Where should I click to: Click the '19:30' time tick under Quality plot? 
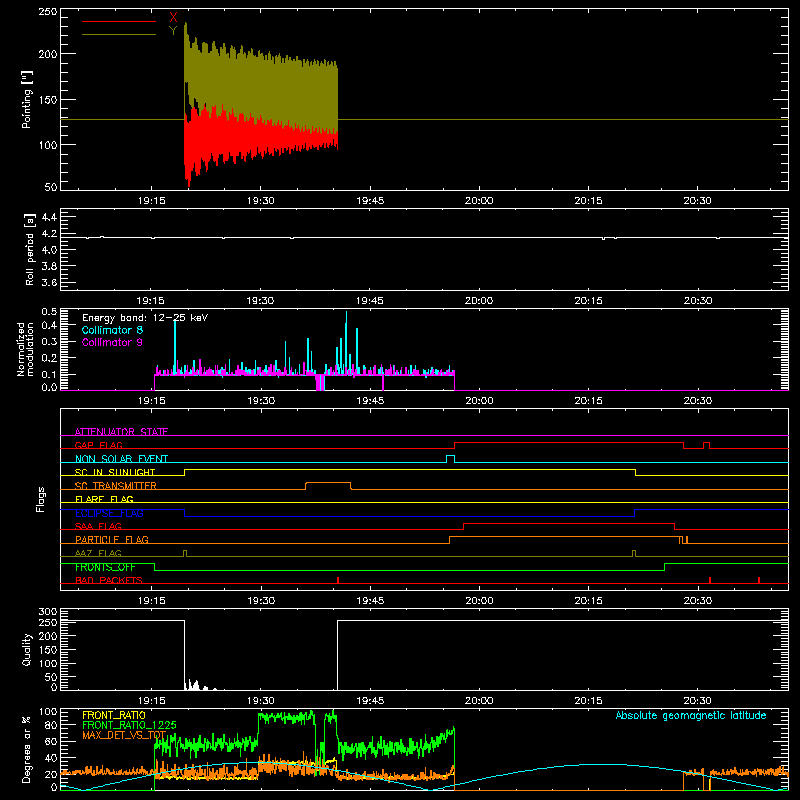click(261, 701)
